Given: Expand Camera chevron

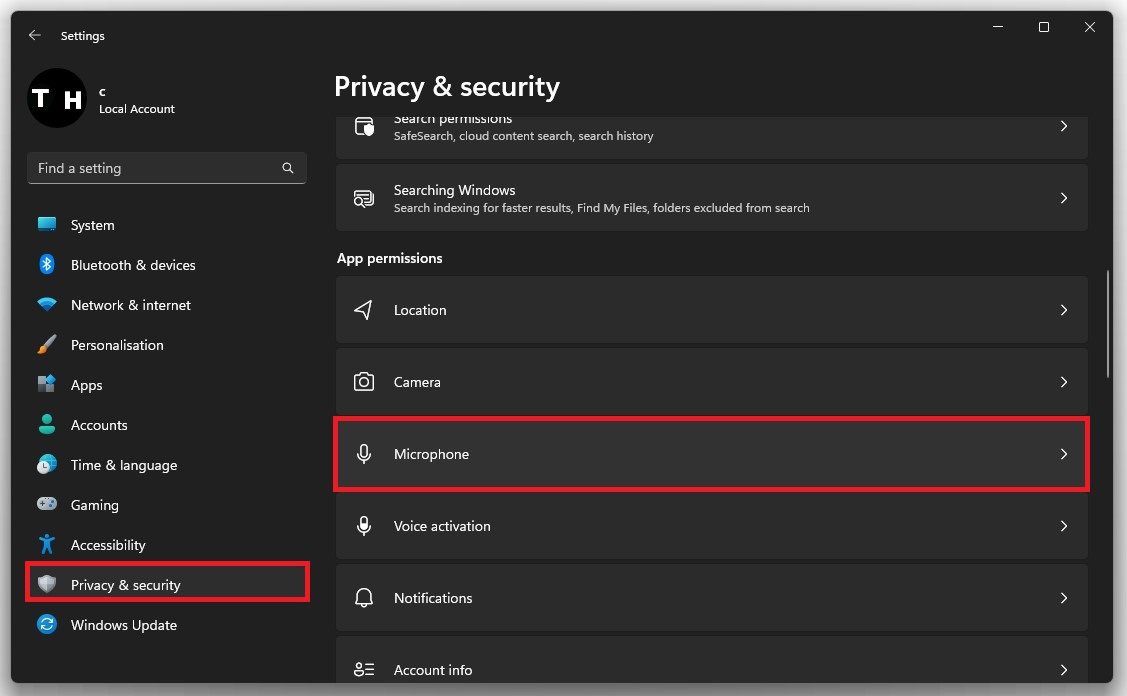Looking at the screenshot, I should pos(1064,382).
